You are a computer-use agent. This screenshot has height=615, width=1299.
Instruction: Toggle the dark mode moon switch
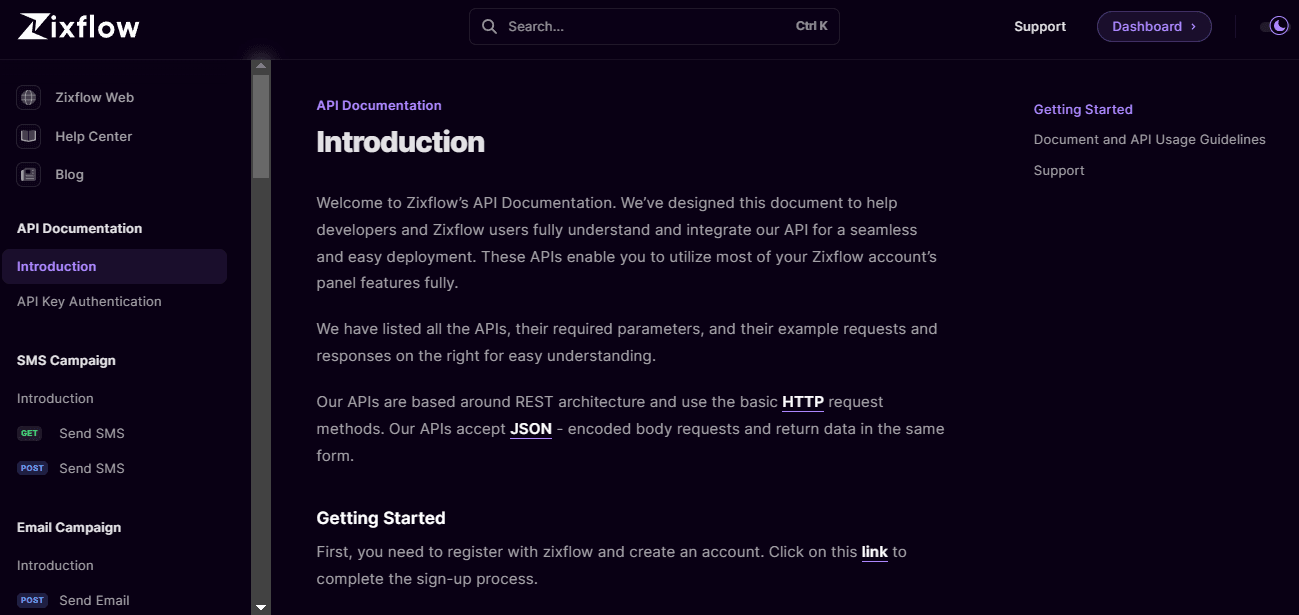(1277, 27)
